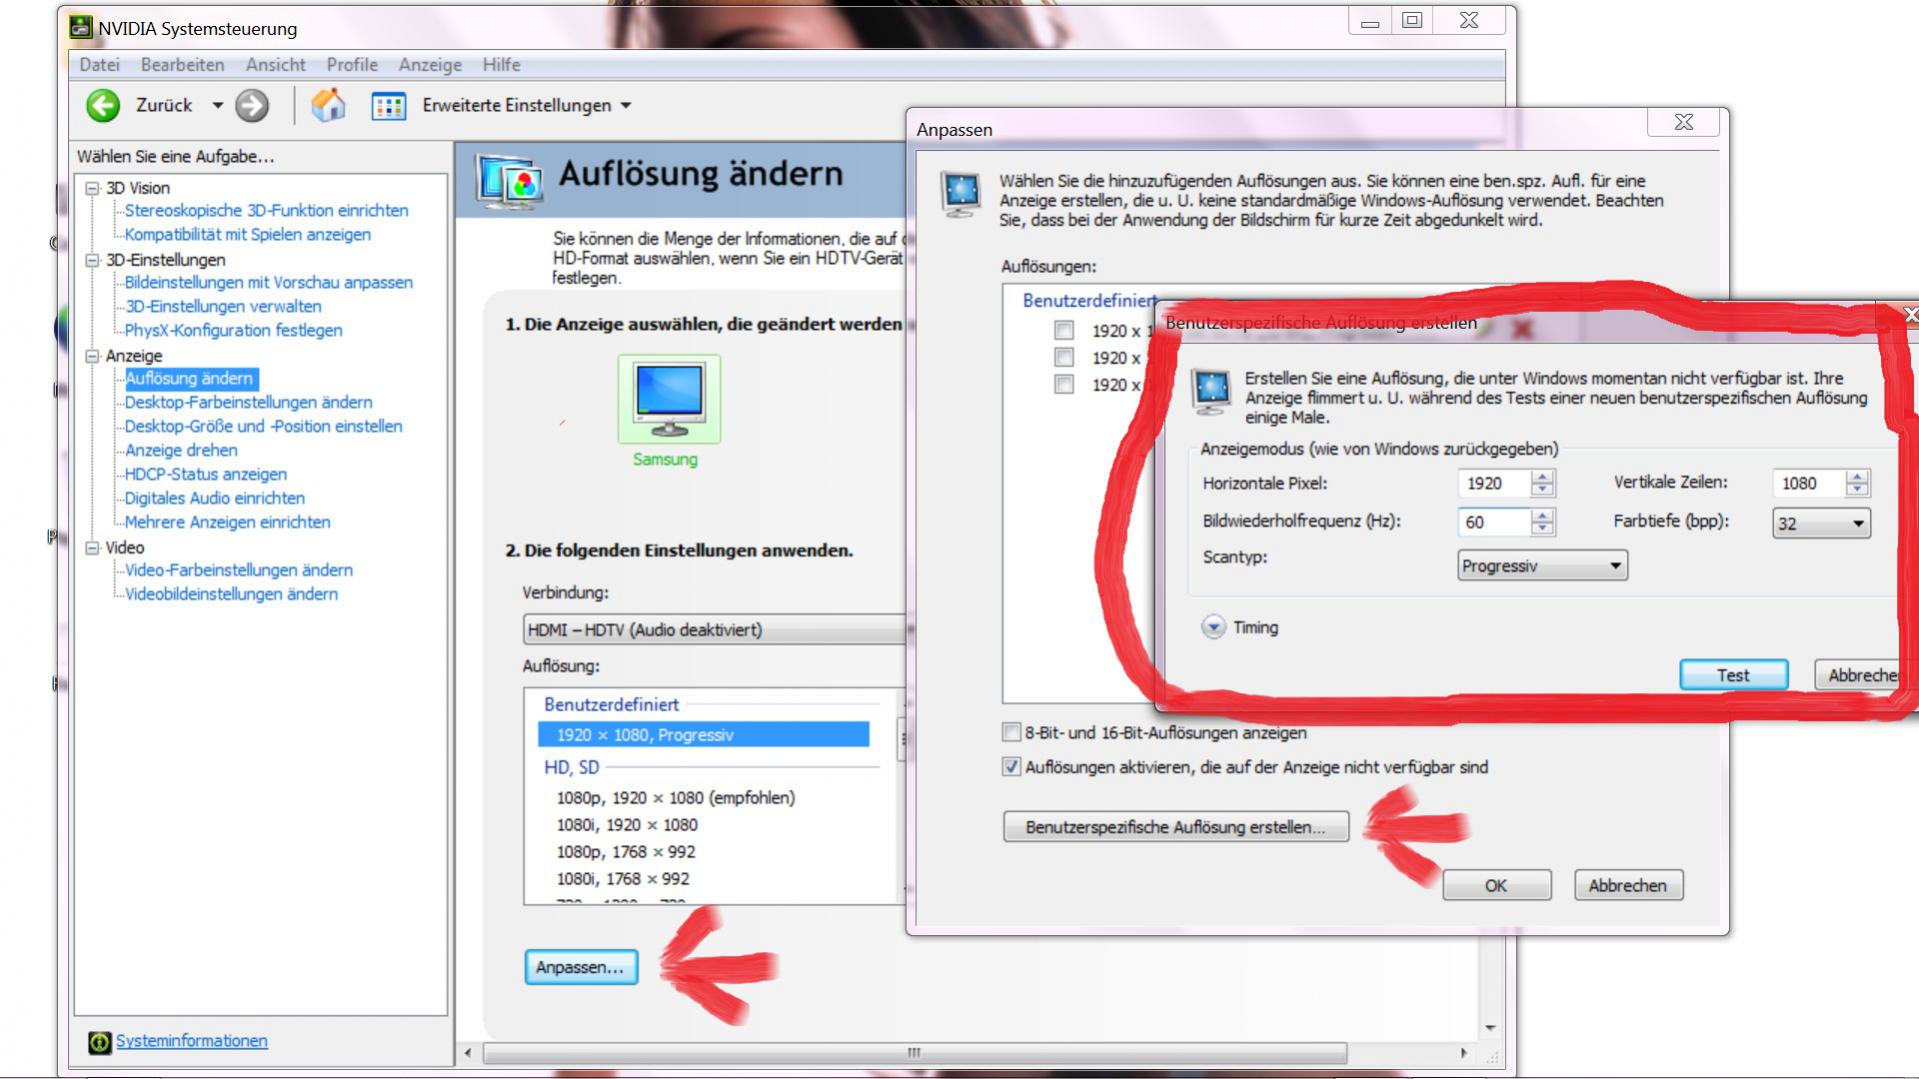Collapse the Anzeige tree node

coord(92,355)
